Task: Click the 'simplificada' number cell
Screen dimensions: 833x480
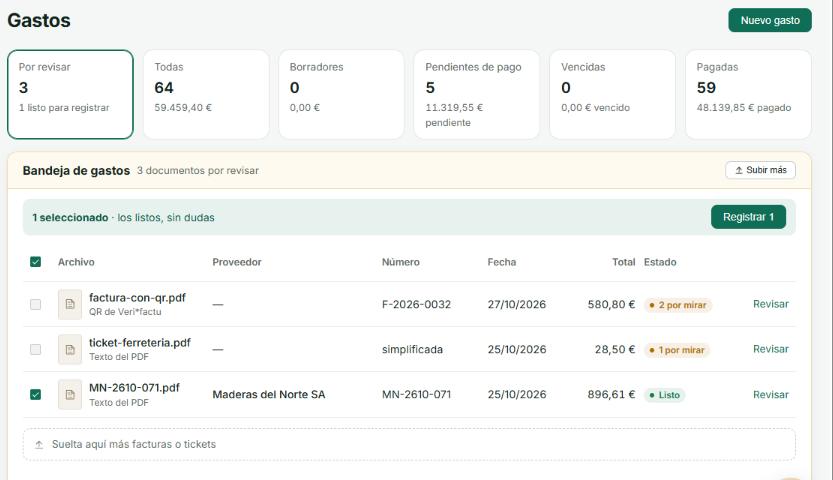Action: pos(412,349)
